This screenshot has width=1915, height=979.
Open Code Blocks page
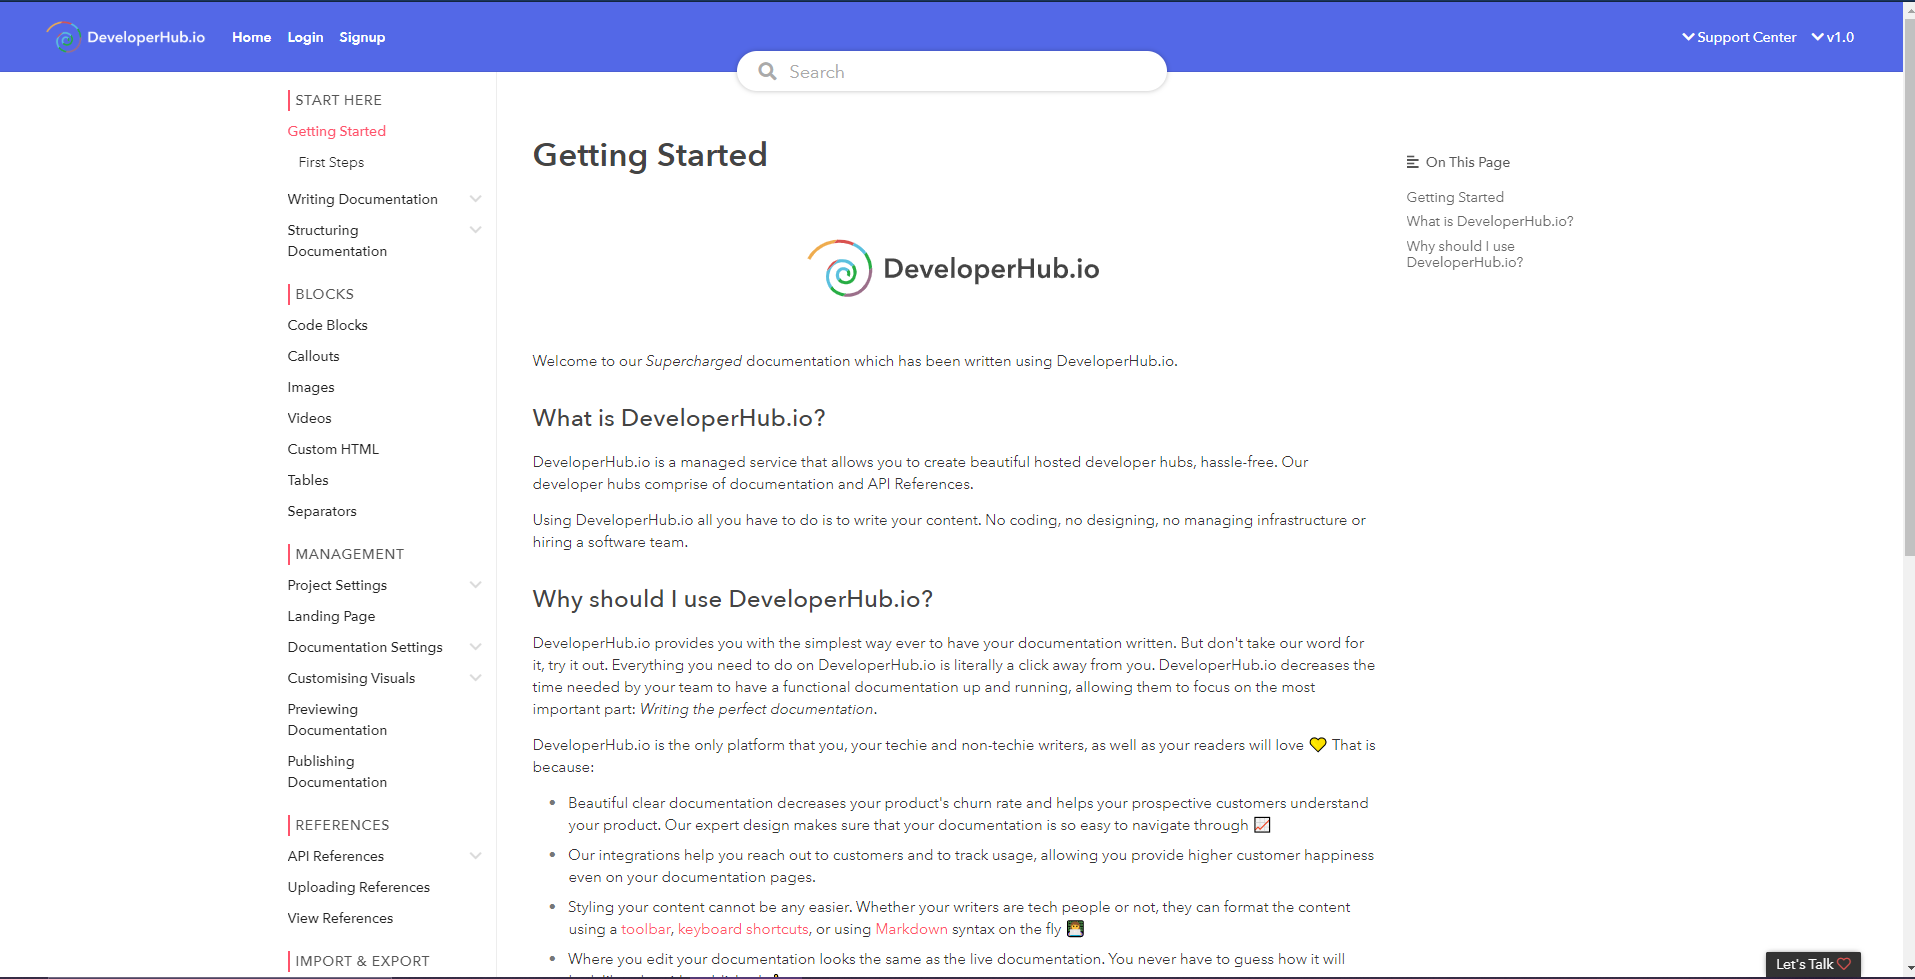pos(327,325)
